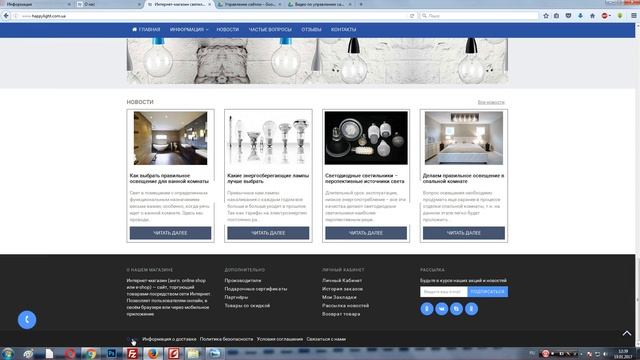Screen dimensions: 640x360
Task: Click the browser address bar
Action: point(212,16)
